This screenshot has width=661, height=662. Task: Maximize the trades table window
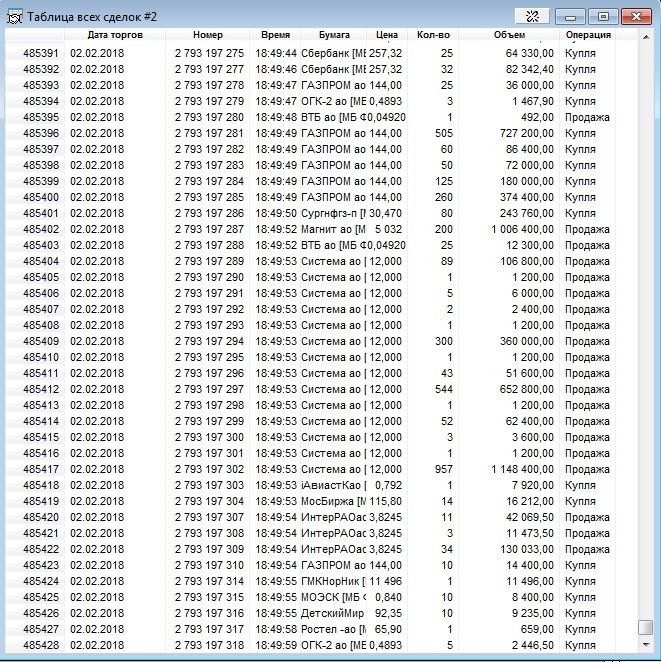click(x=604, y=17)
